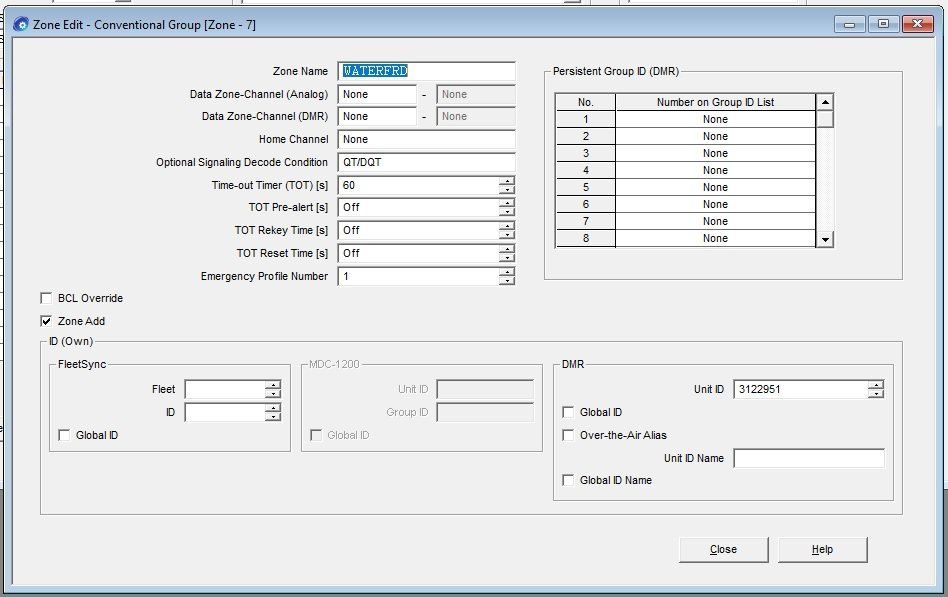Toggle the Over-the-Air Alias checkbox
This screenshot has height=597, width=948.
(x=568, y=435)
